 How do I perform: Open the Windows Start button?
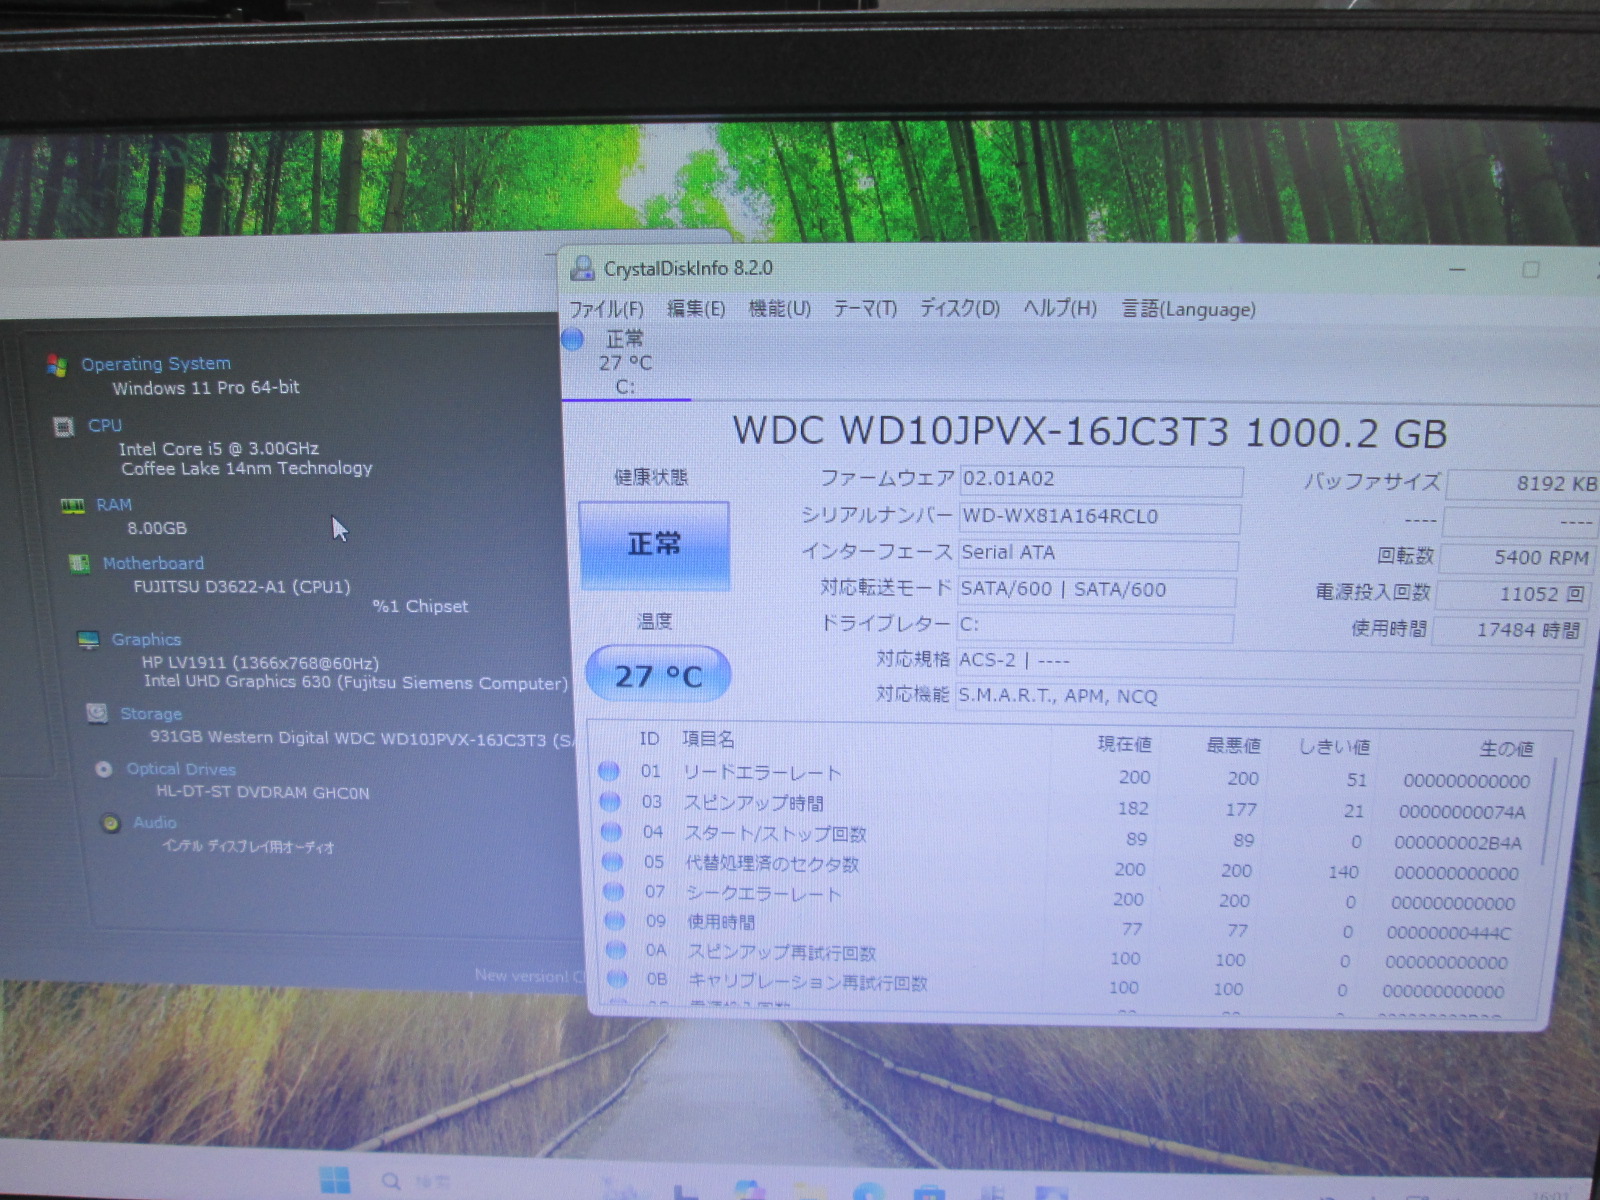pos(334,1180)
